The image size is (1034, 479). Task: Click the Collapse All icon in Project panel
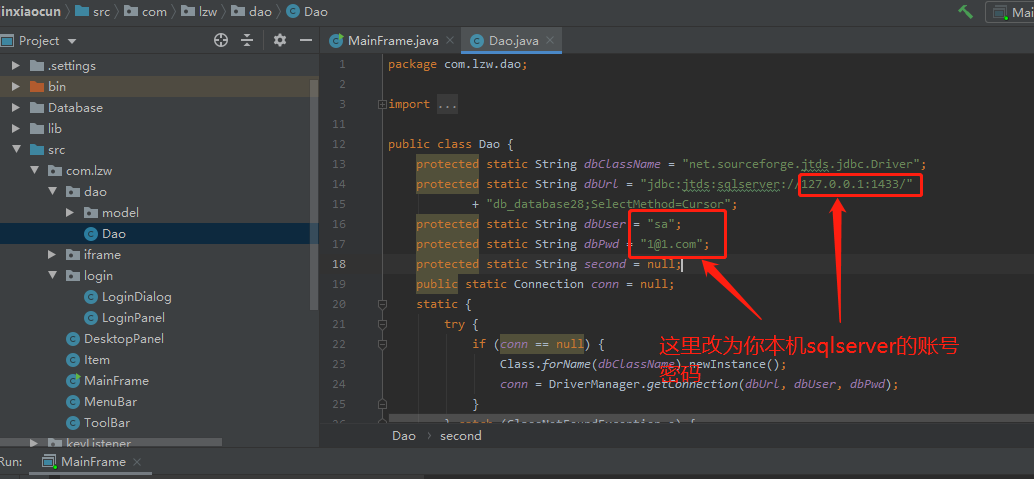click(x=247, y=40)
